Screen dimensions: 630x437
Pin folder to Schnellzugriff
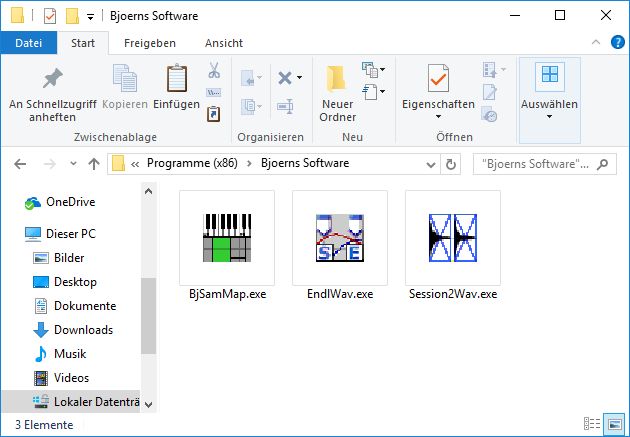pos(53,93)
